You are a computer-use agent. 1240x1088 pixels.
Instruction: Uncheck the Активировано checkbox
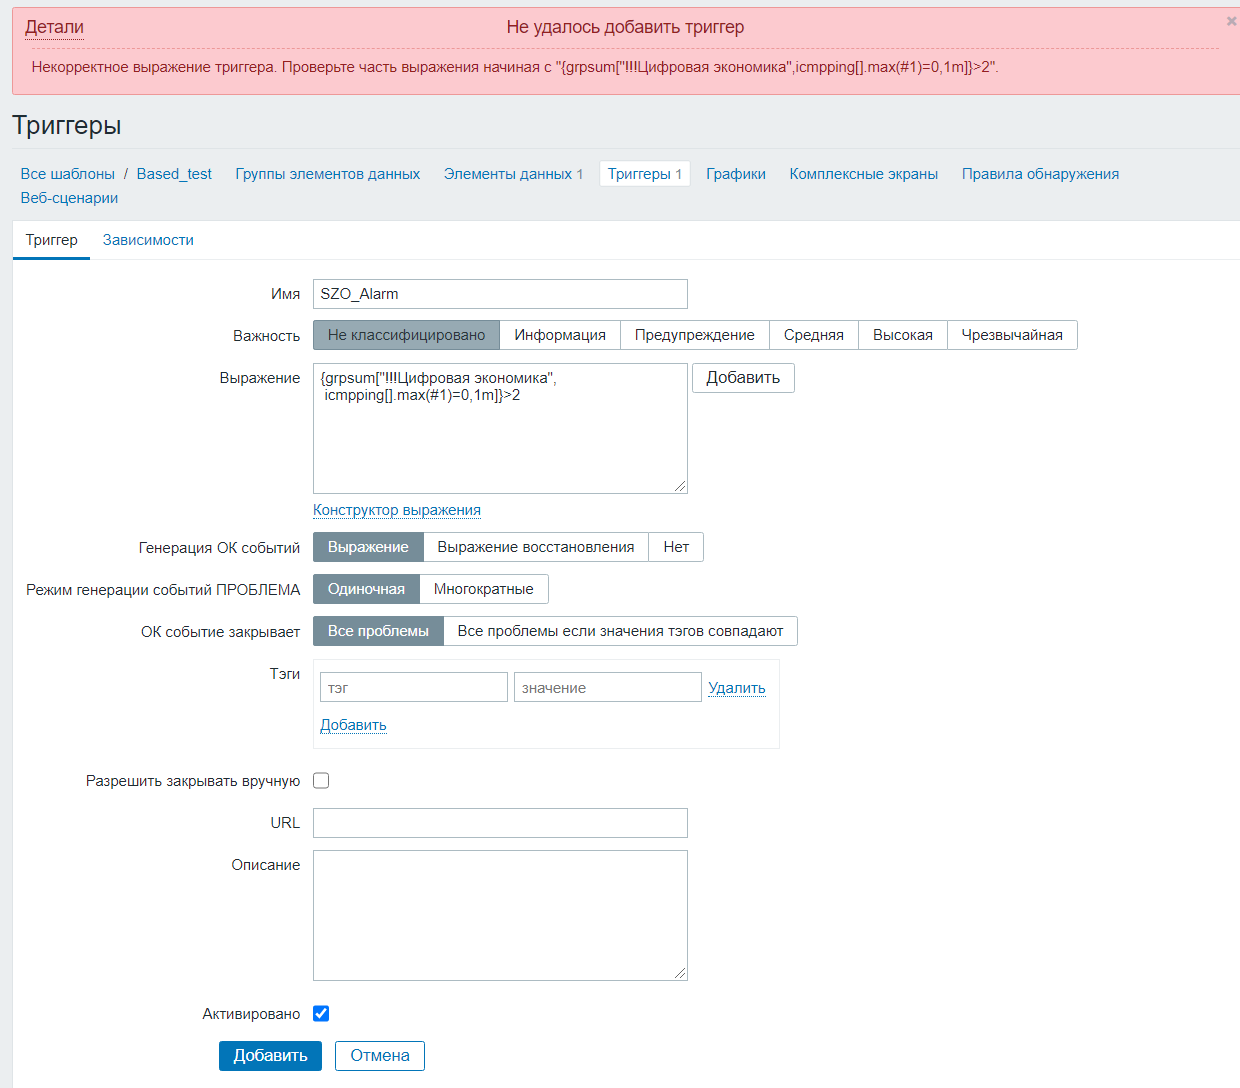[320, 1013]
